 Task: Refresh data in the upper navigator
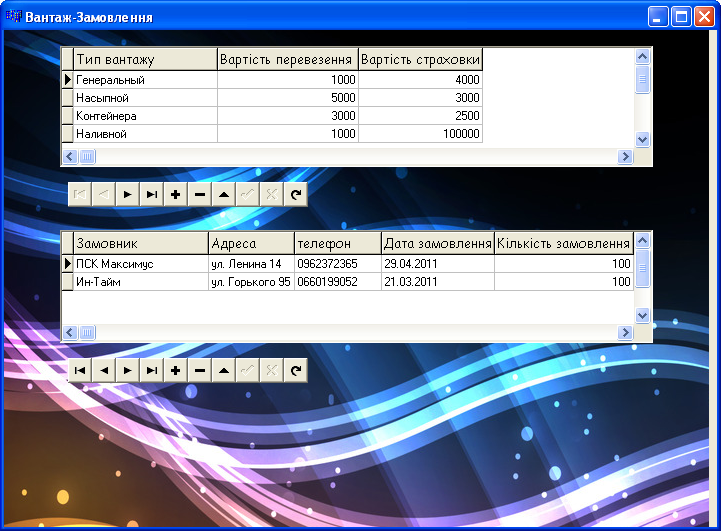(295, 194)
